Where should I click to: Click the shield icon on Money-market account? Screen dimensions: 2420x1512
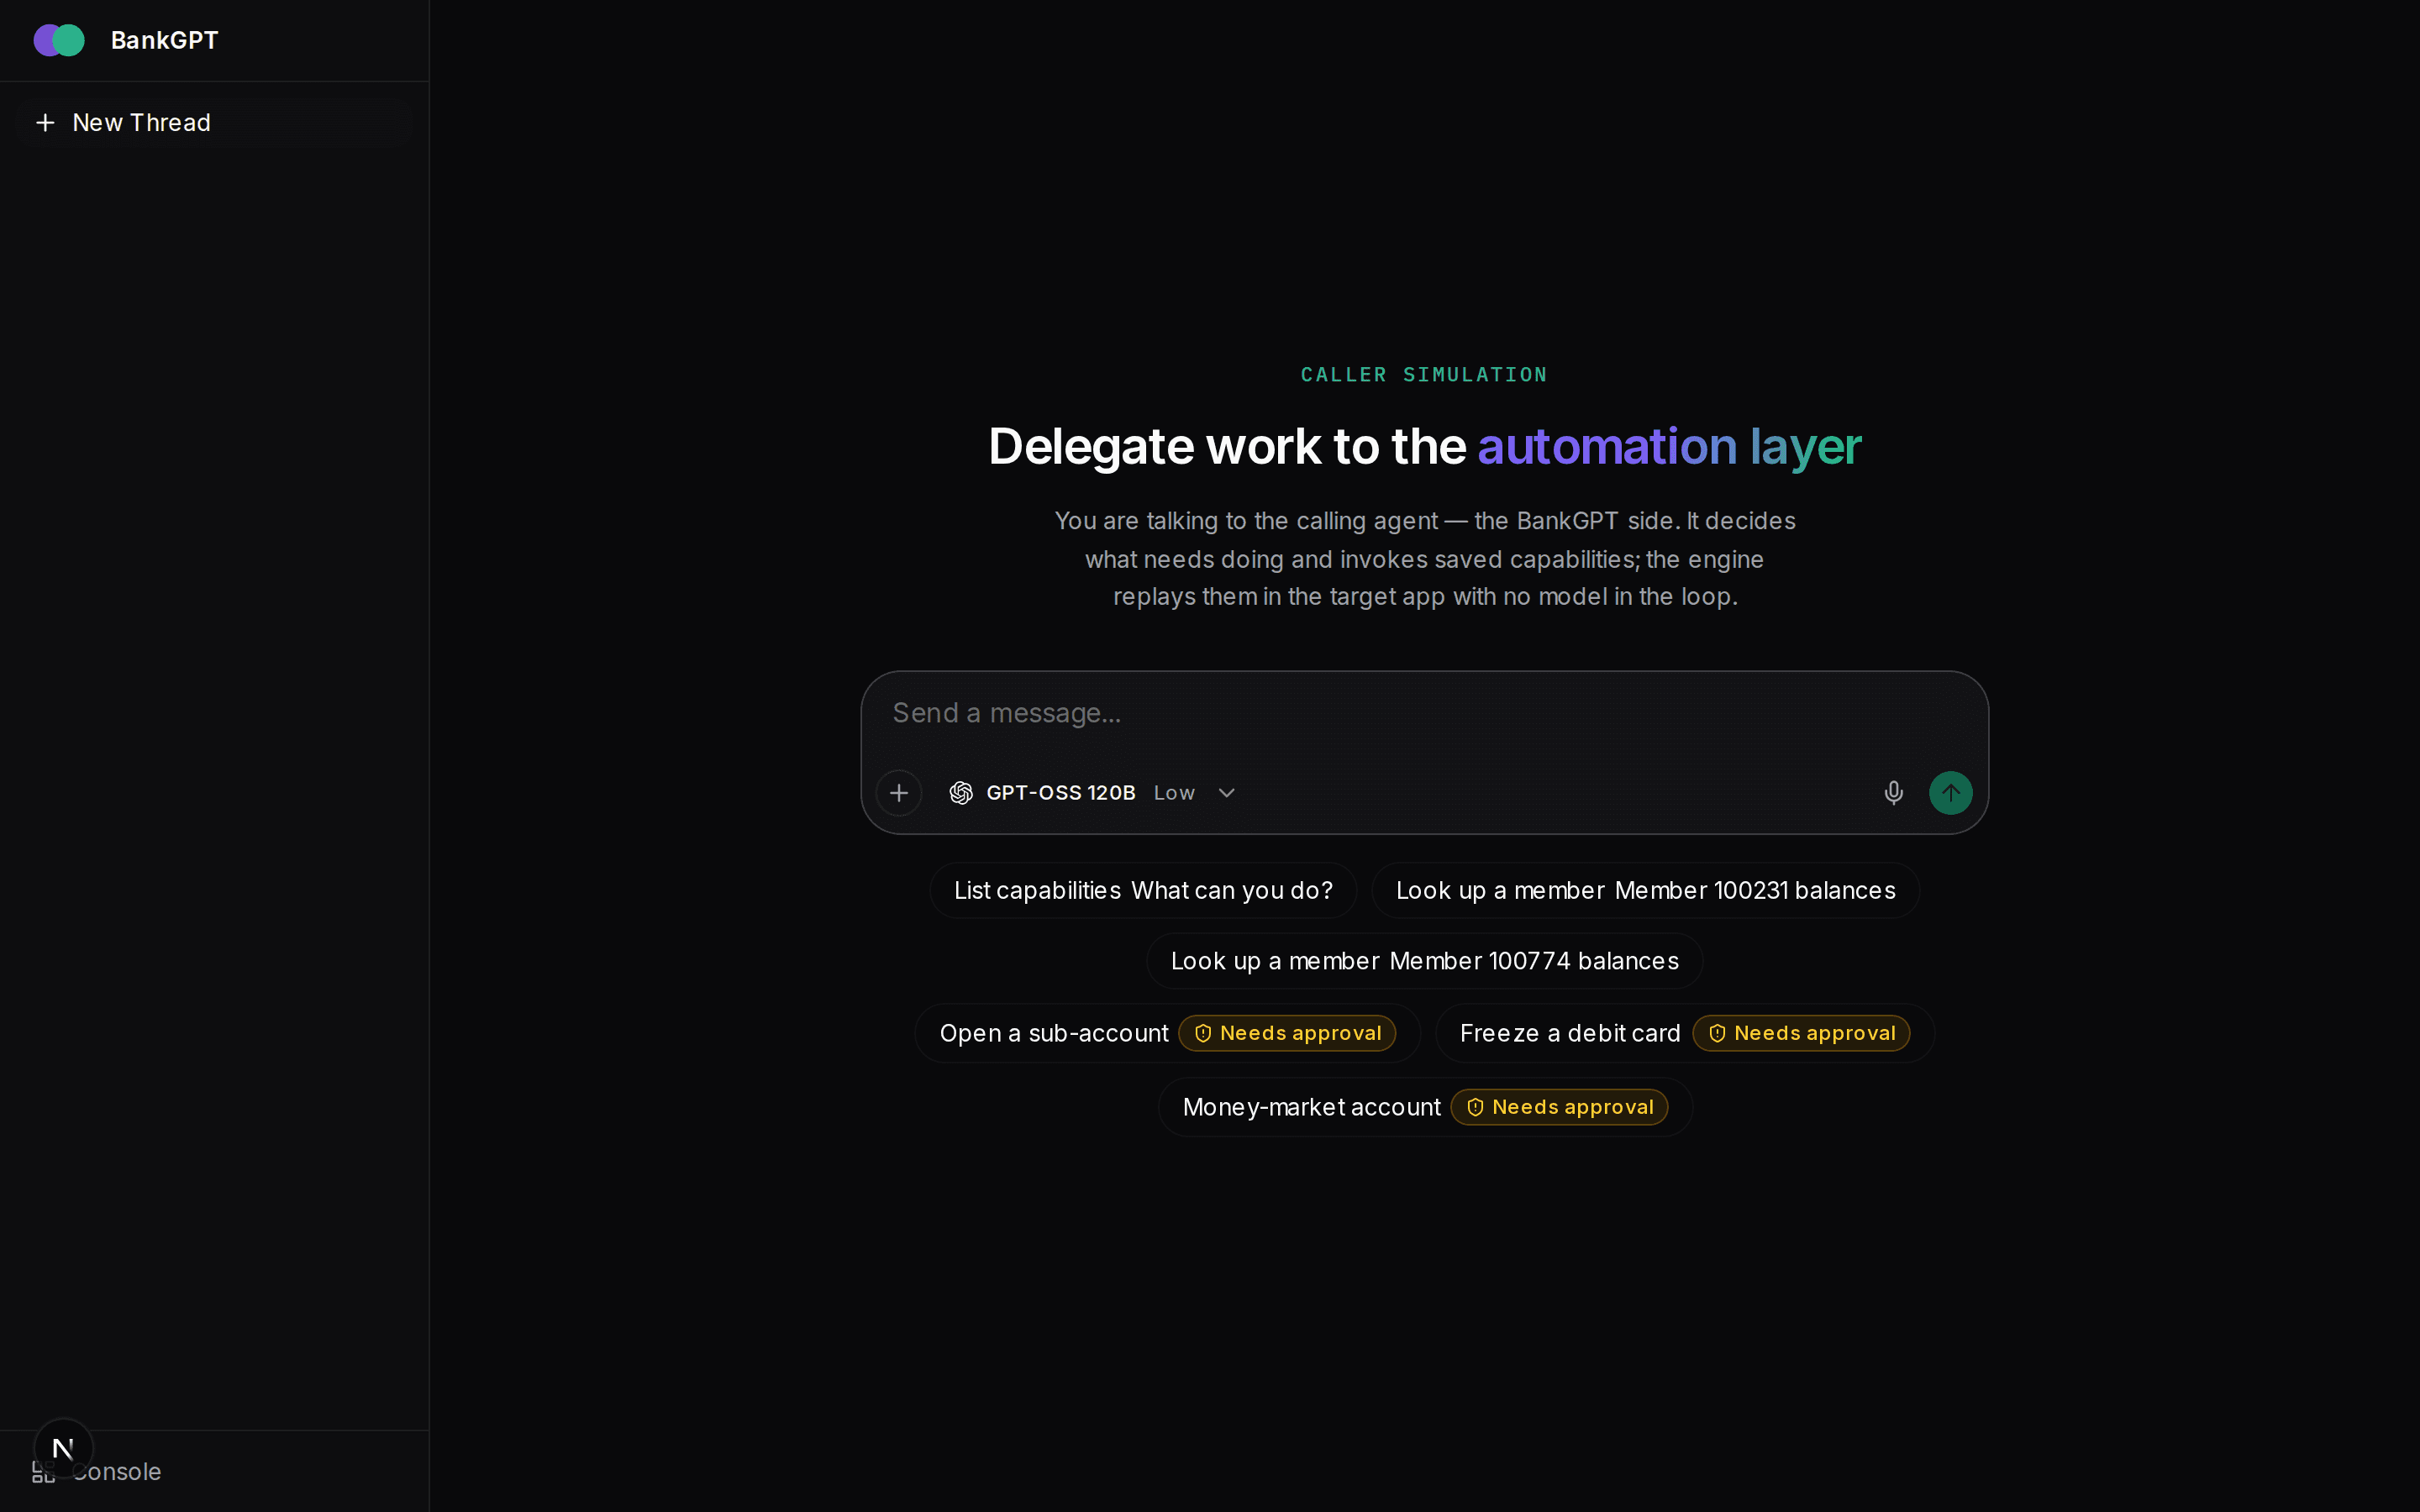click(1475, 1107)
